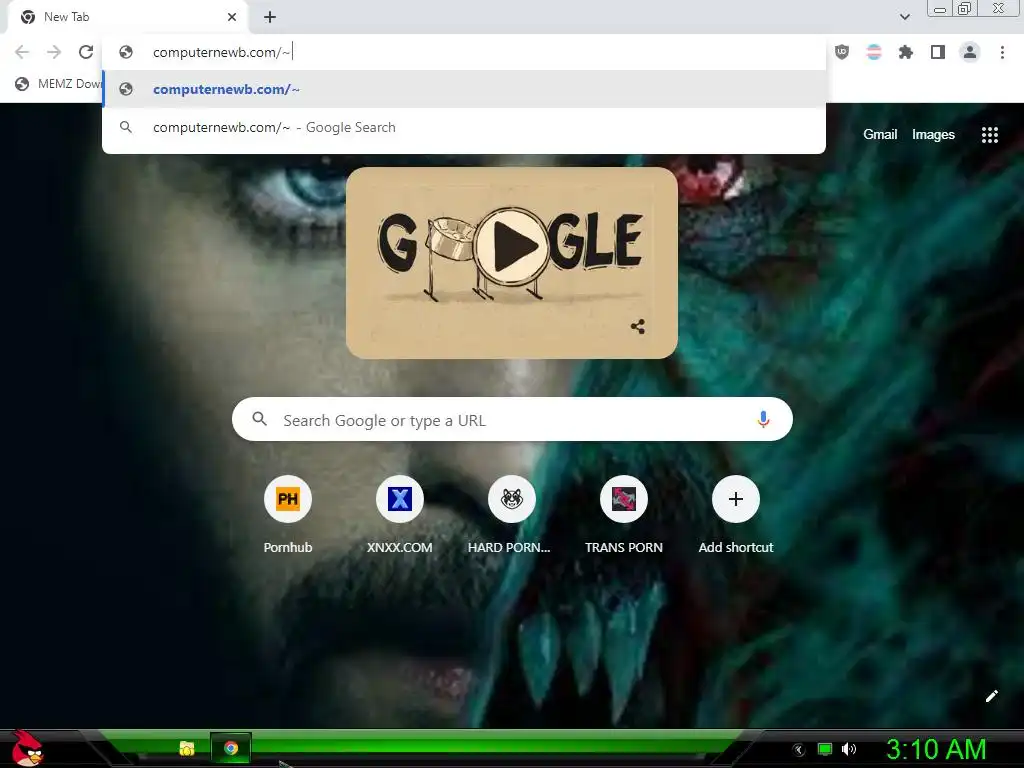
Task: Share the Google Doodle
Action: 638,327
